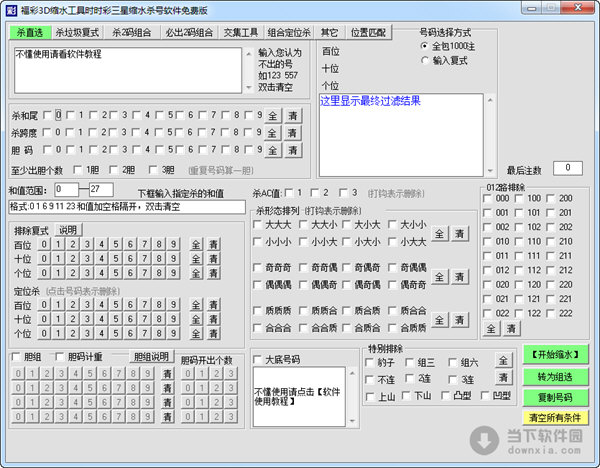This screenshot has height=468, width=600.
Task: Clear the 杀跨度 row with 清
Action: point(292,133)
